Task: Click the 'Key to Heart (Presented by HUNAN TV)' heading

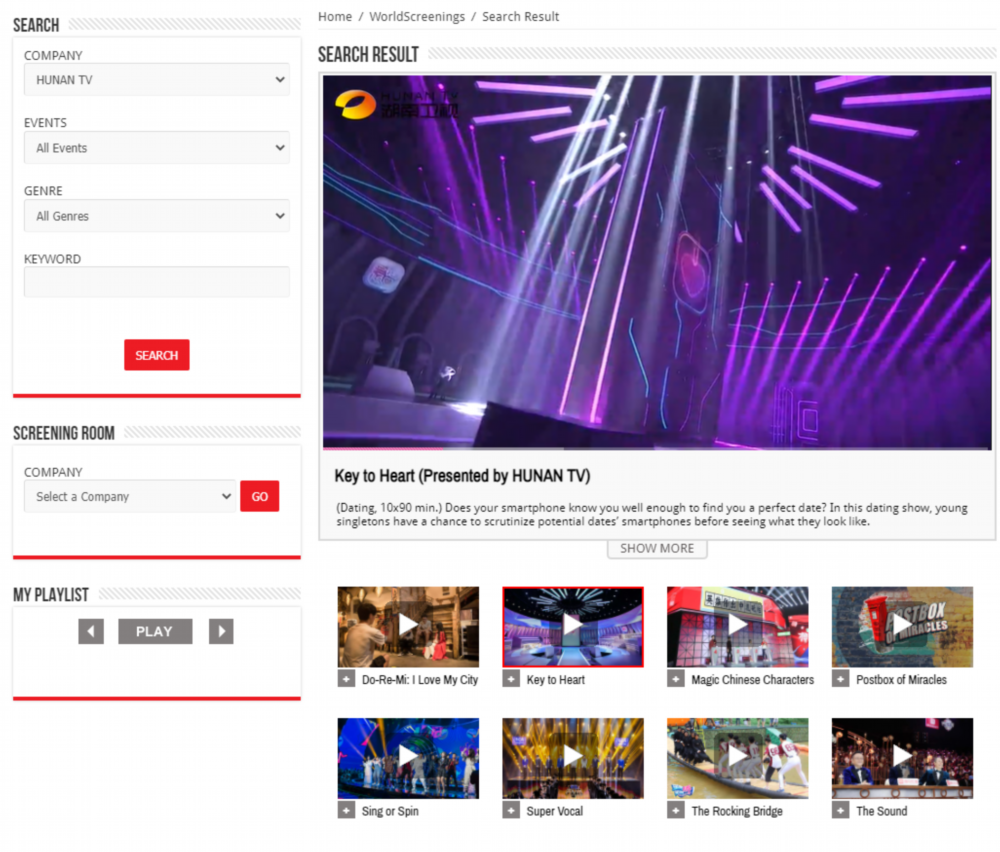Action: (462, 476)
